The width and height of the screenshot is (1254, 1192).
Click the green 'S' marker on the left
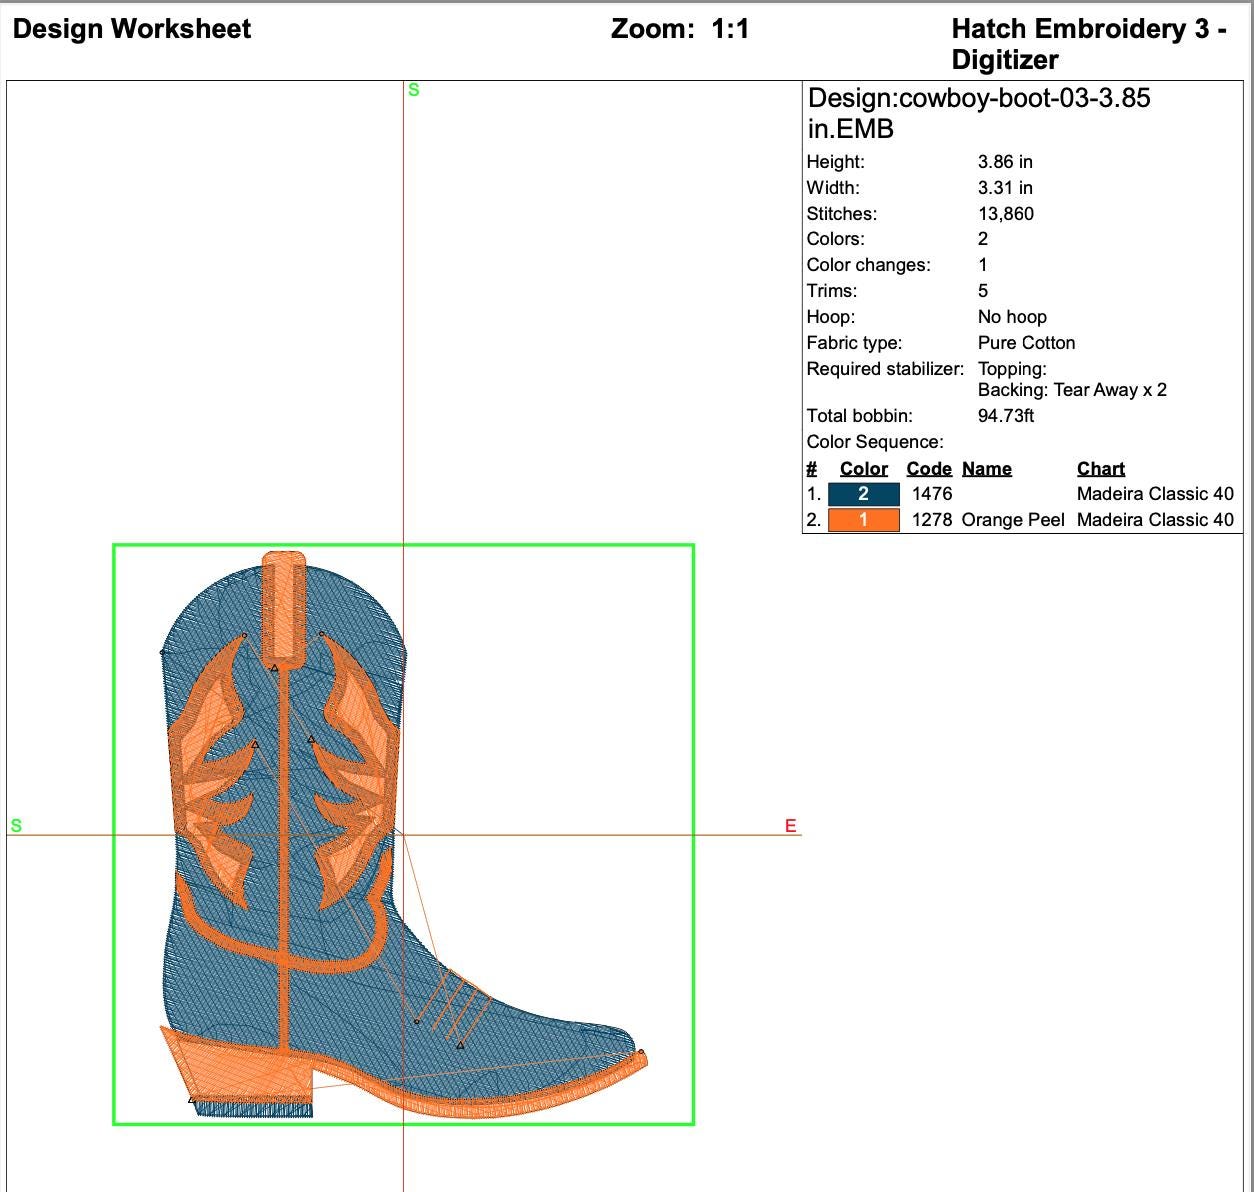(x=16, y=826)
